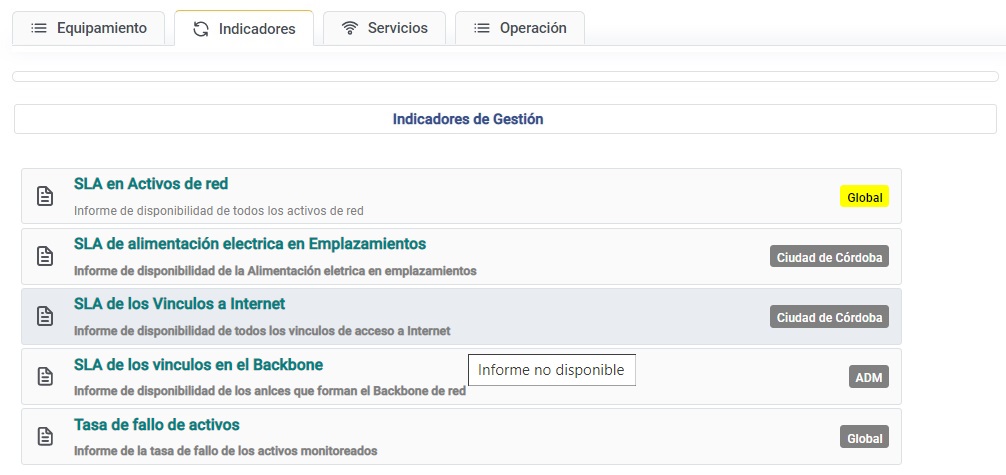
Task: Select SLA de los vinculos en el Backbone title
Action: (198, 364)
